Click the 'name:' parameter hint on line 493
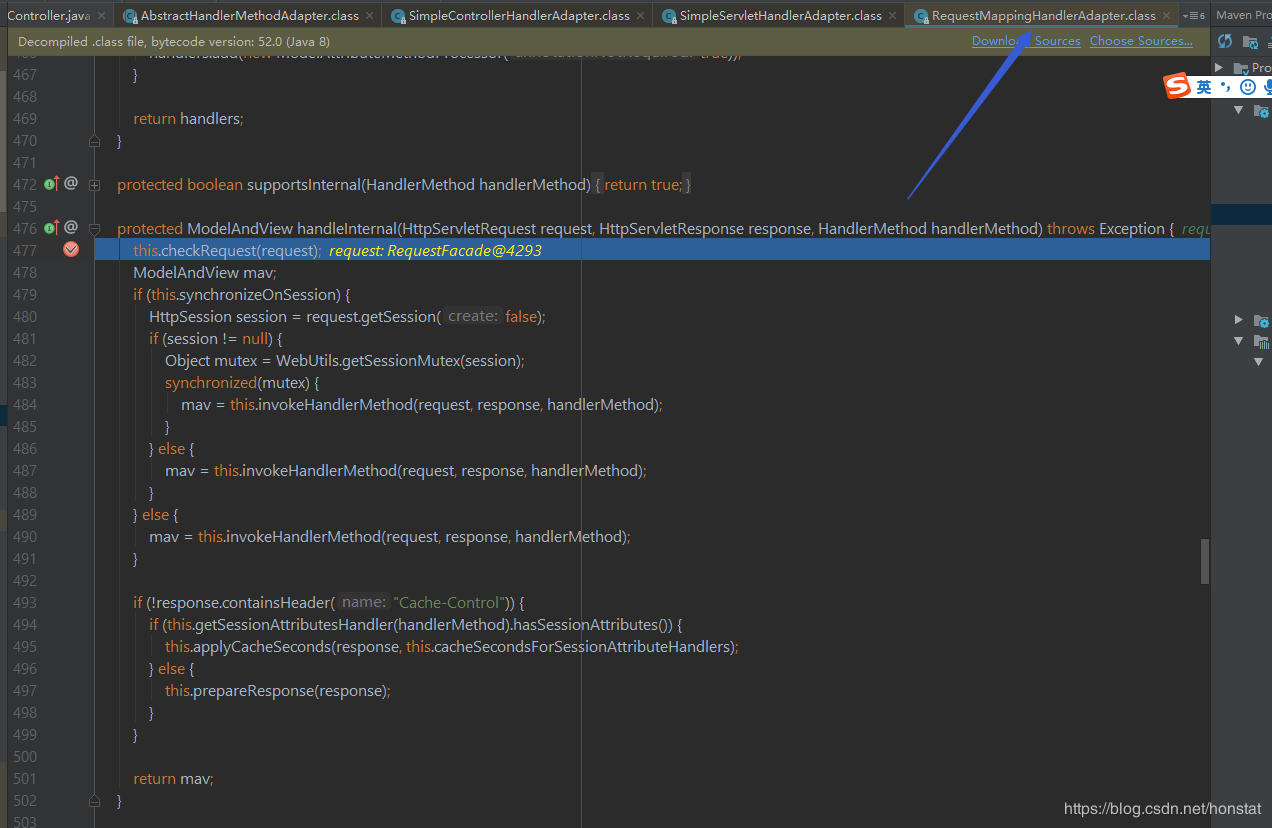 pos(365,602)
